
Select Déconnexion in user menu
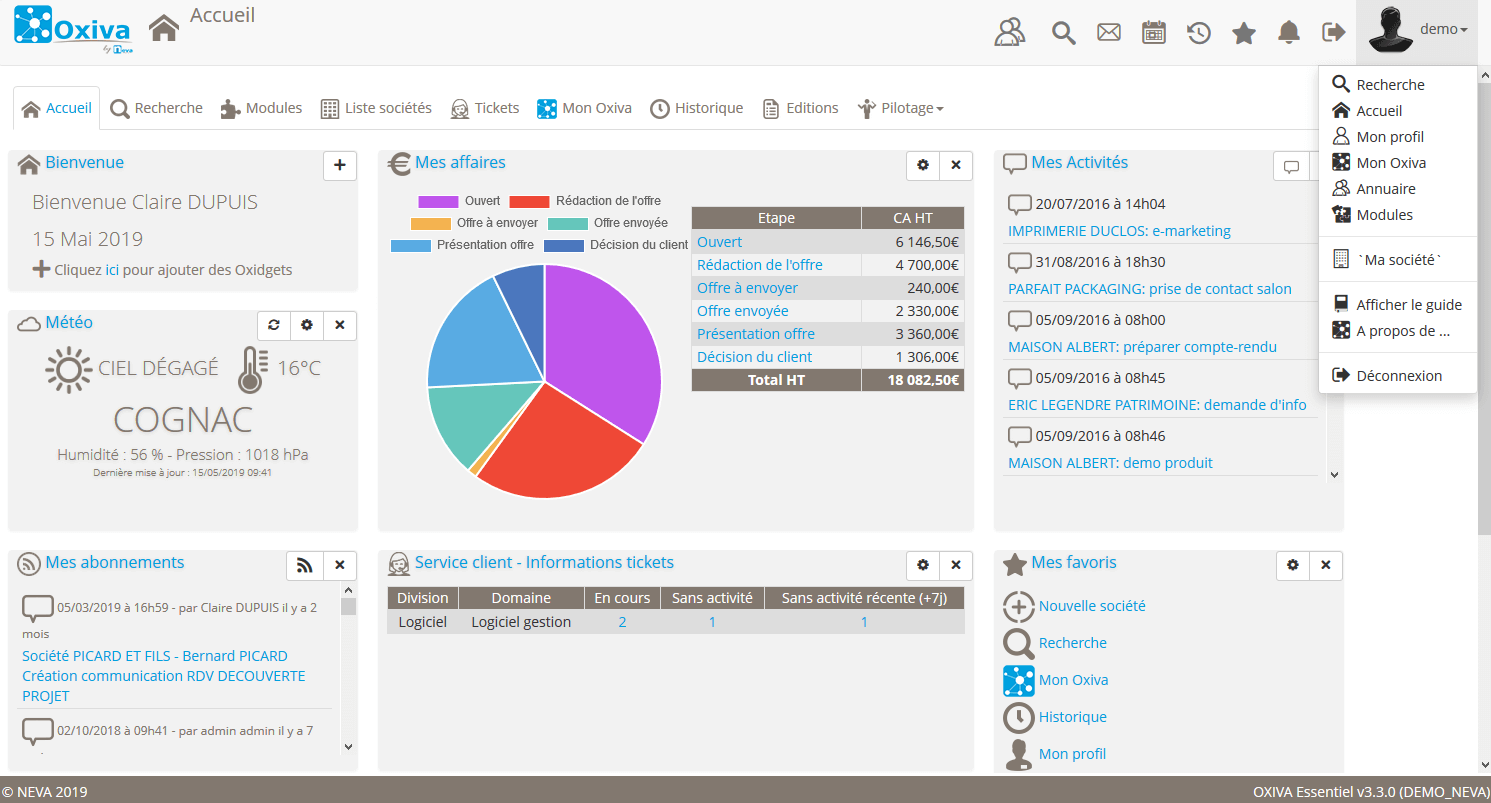[1397, 376]
